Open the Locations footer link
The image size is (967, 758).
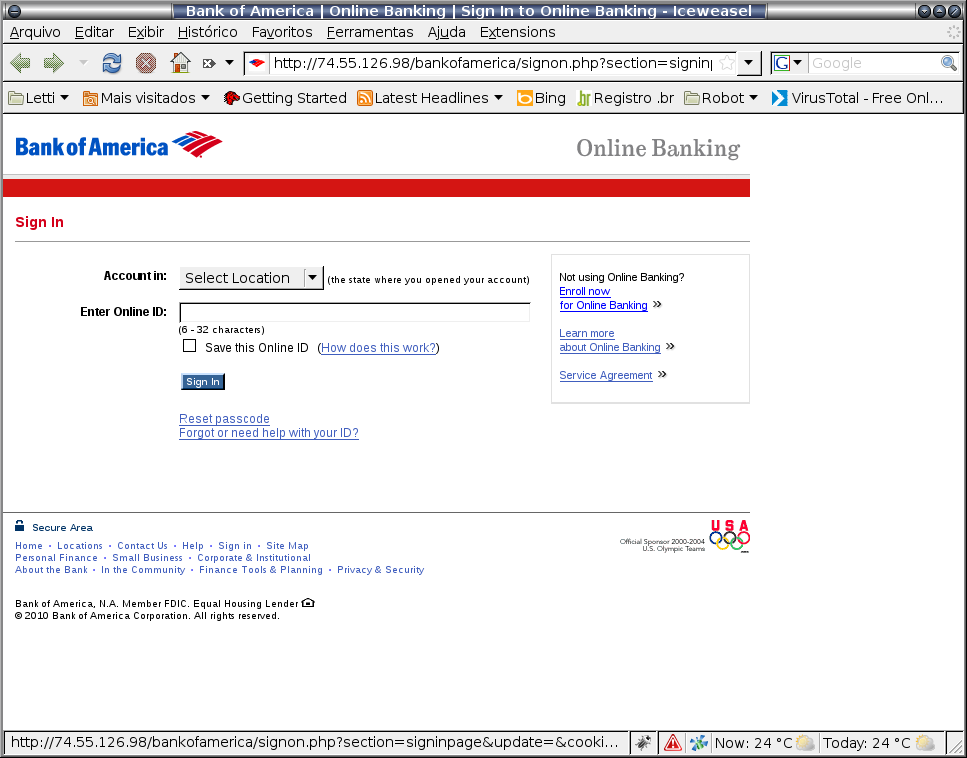pos(80,546)
